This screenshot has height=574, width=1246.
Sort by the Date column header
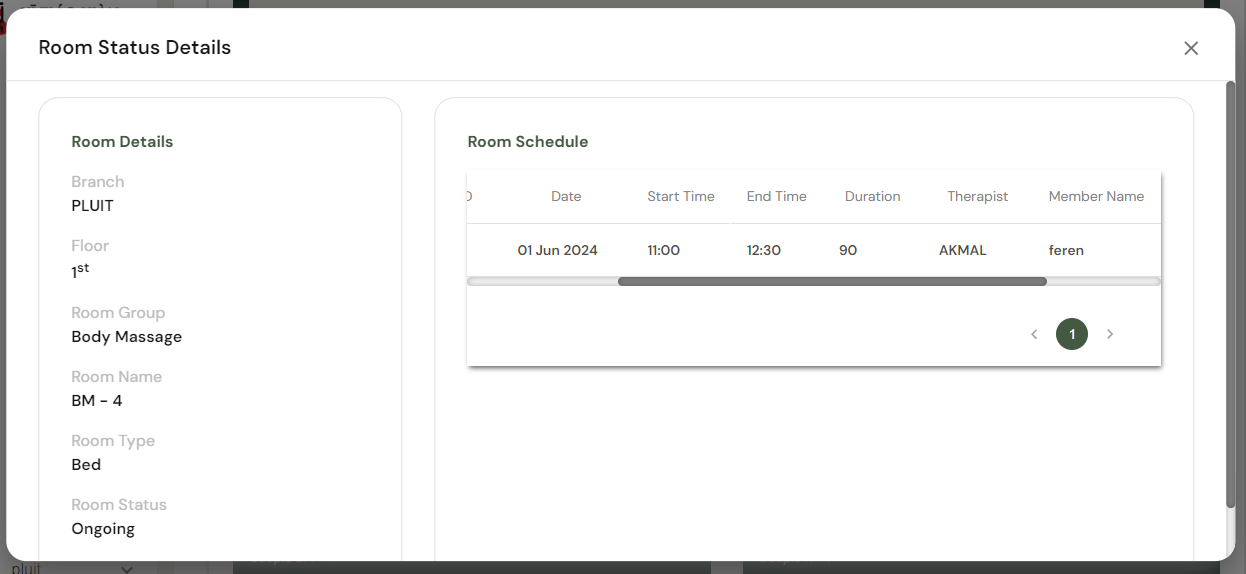point(566,197)
